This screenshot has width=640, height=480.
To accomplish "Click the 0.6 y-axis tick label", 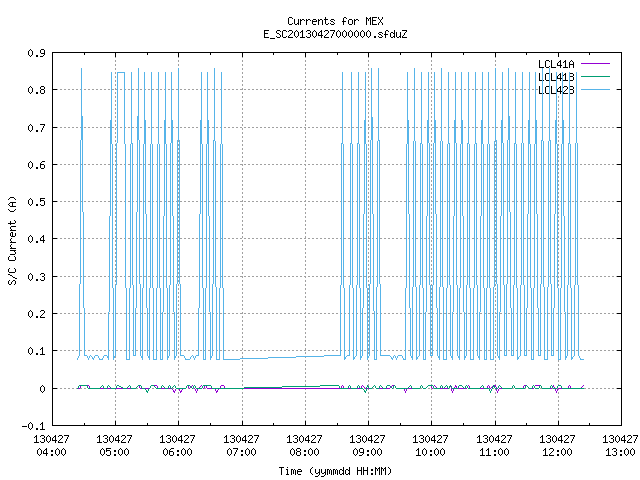I will pos(36,164).
